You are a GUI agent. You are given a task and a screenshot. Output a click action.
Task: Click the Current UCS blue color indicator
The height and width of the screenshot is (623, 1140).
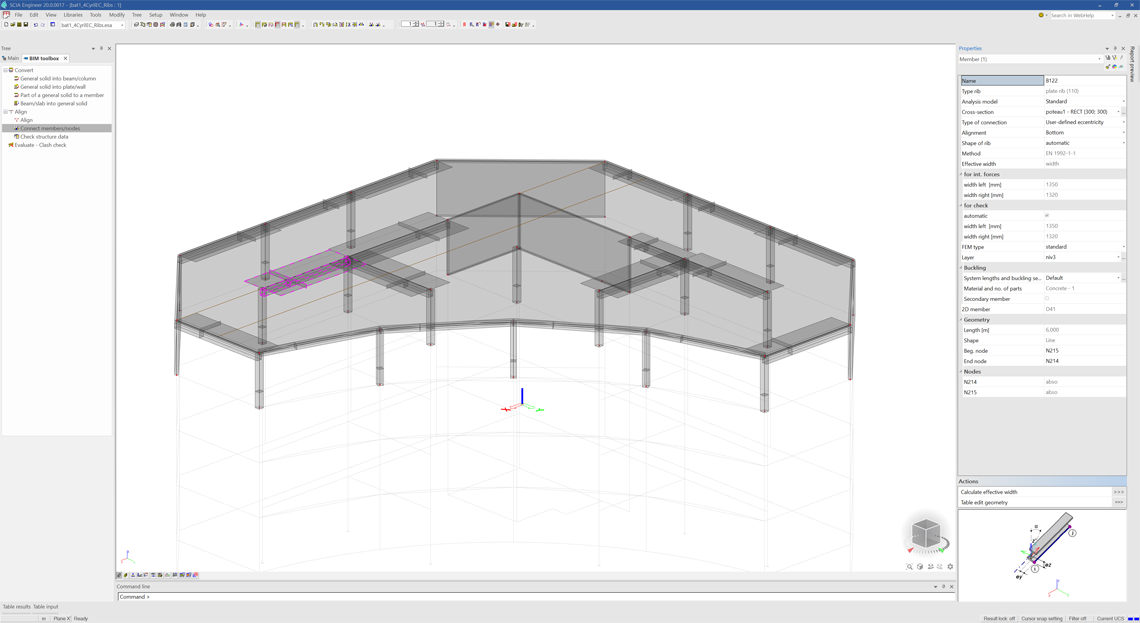(1133, 619)
